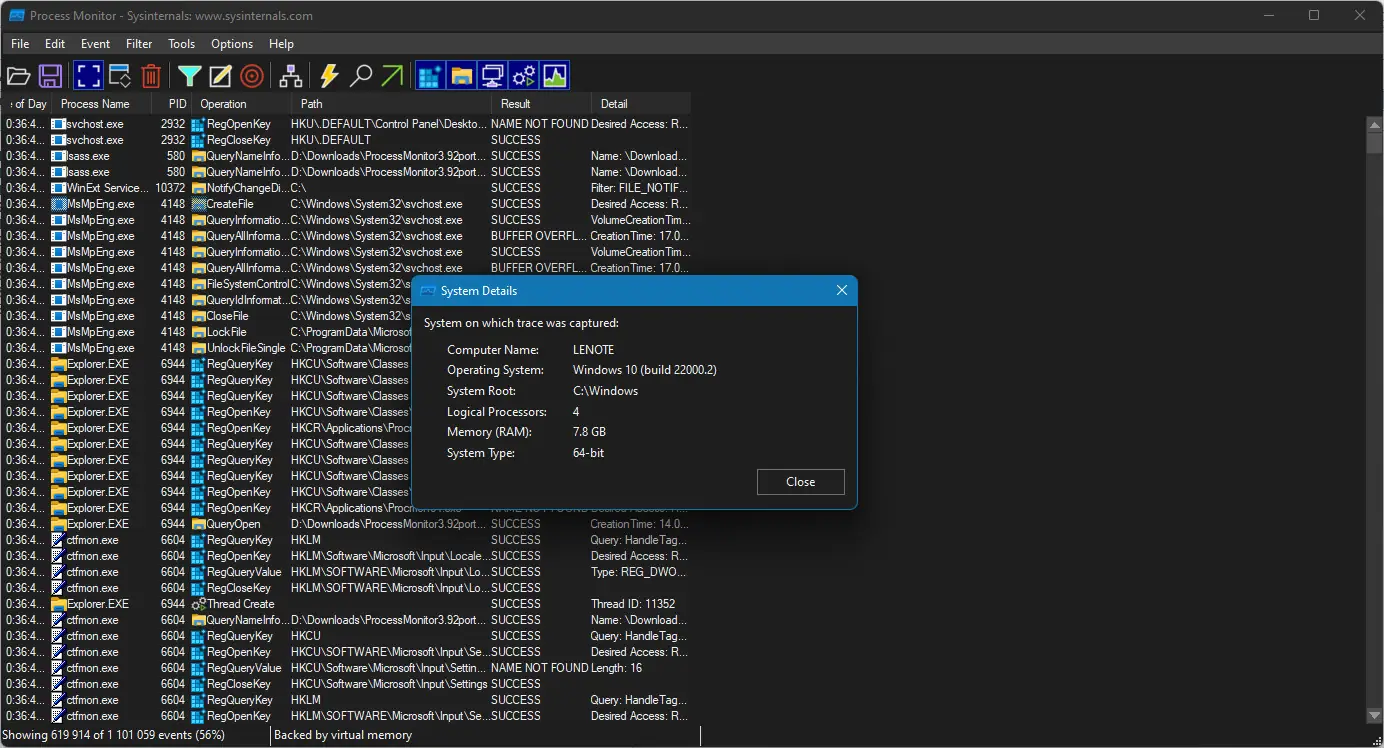Click the Detail column header

[x=641, y=104]
